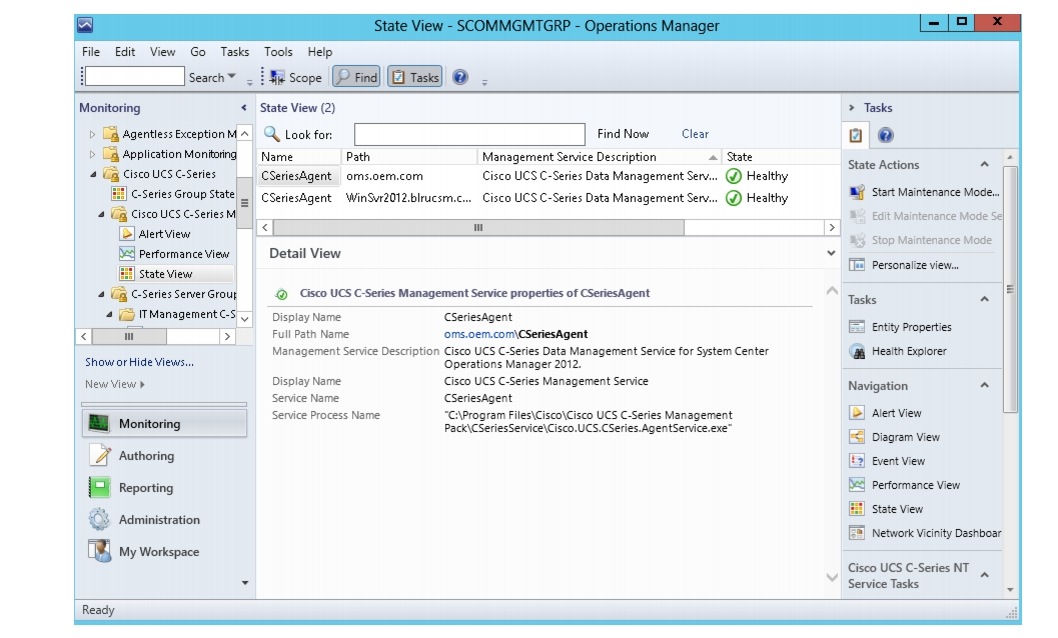This screenshot has height=638, width=1058.
Task: Collapse the Cisco UCS C-Series tree node
Action: click(x=92, y=174)
